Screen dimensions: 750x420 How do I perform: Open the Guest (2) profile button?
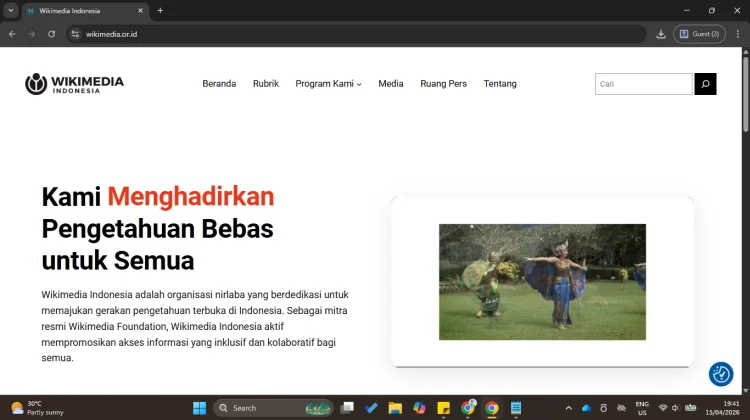[699, 34]
